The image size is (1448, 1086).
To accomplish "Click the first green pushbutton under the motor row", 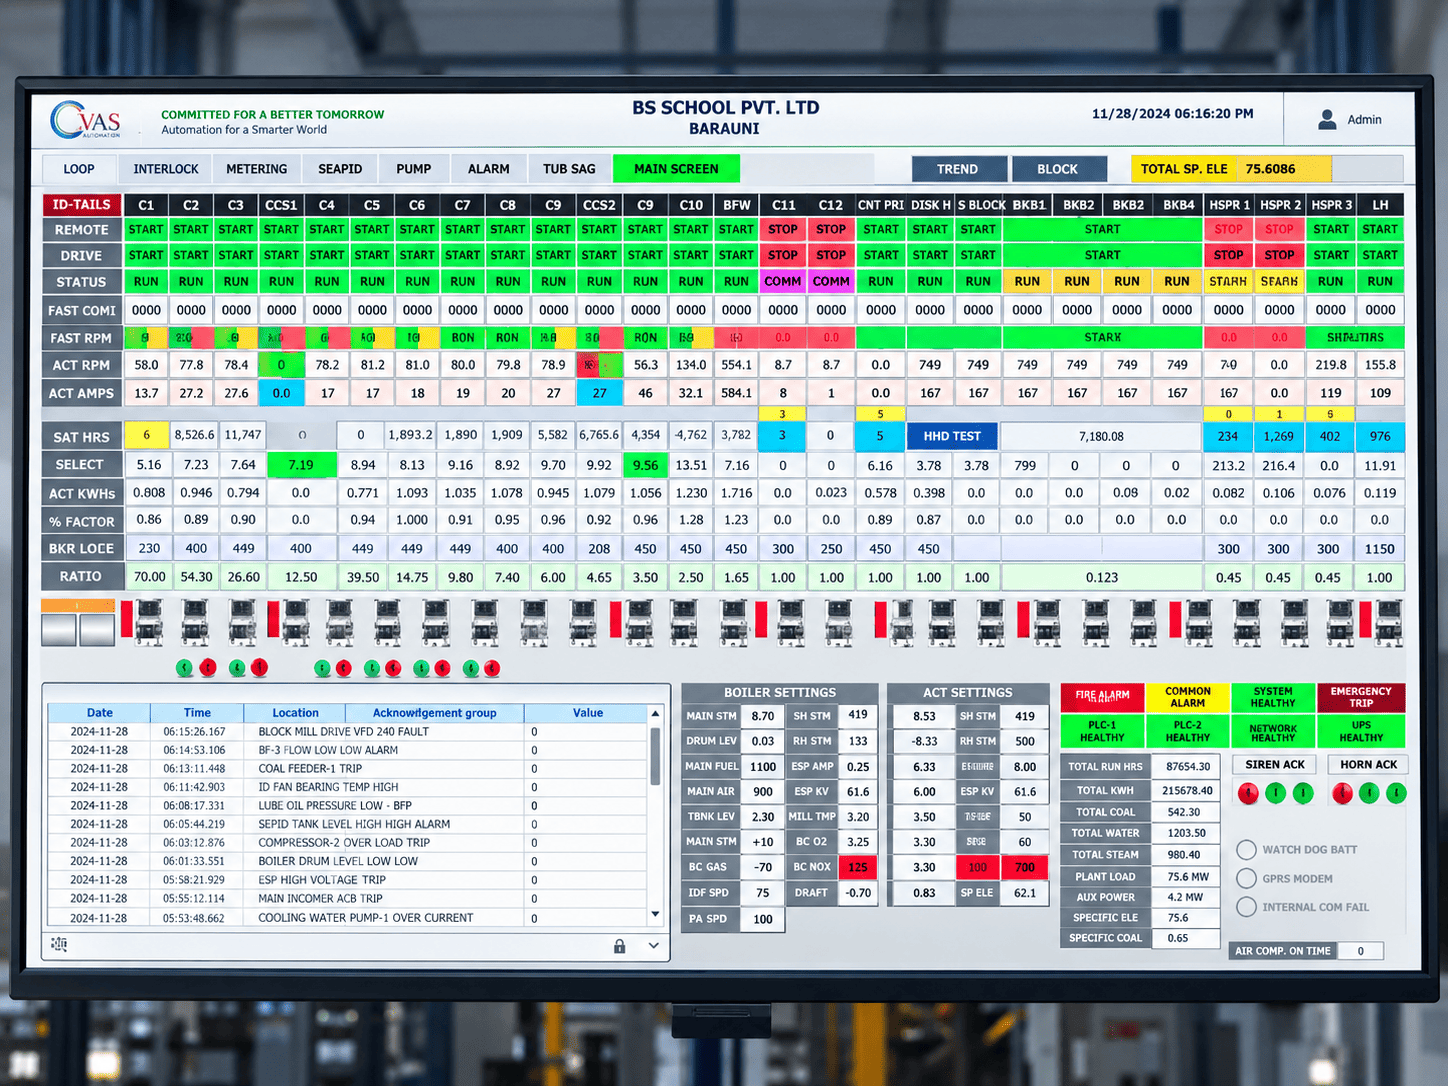I will 184,668.
